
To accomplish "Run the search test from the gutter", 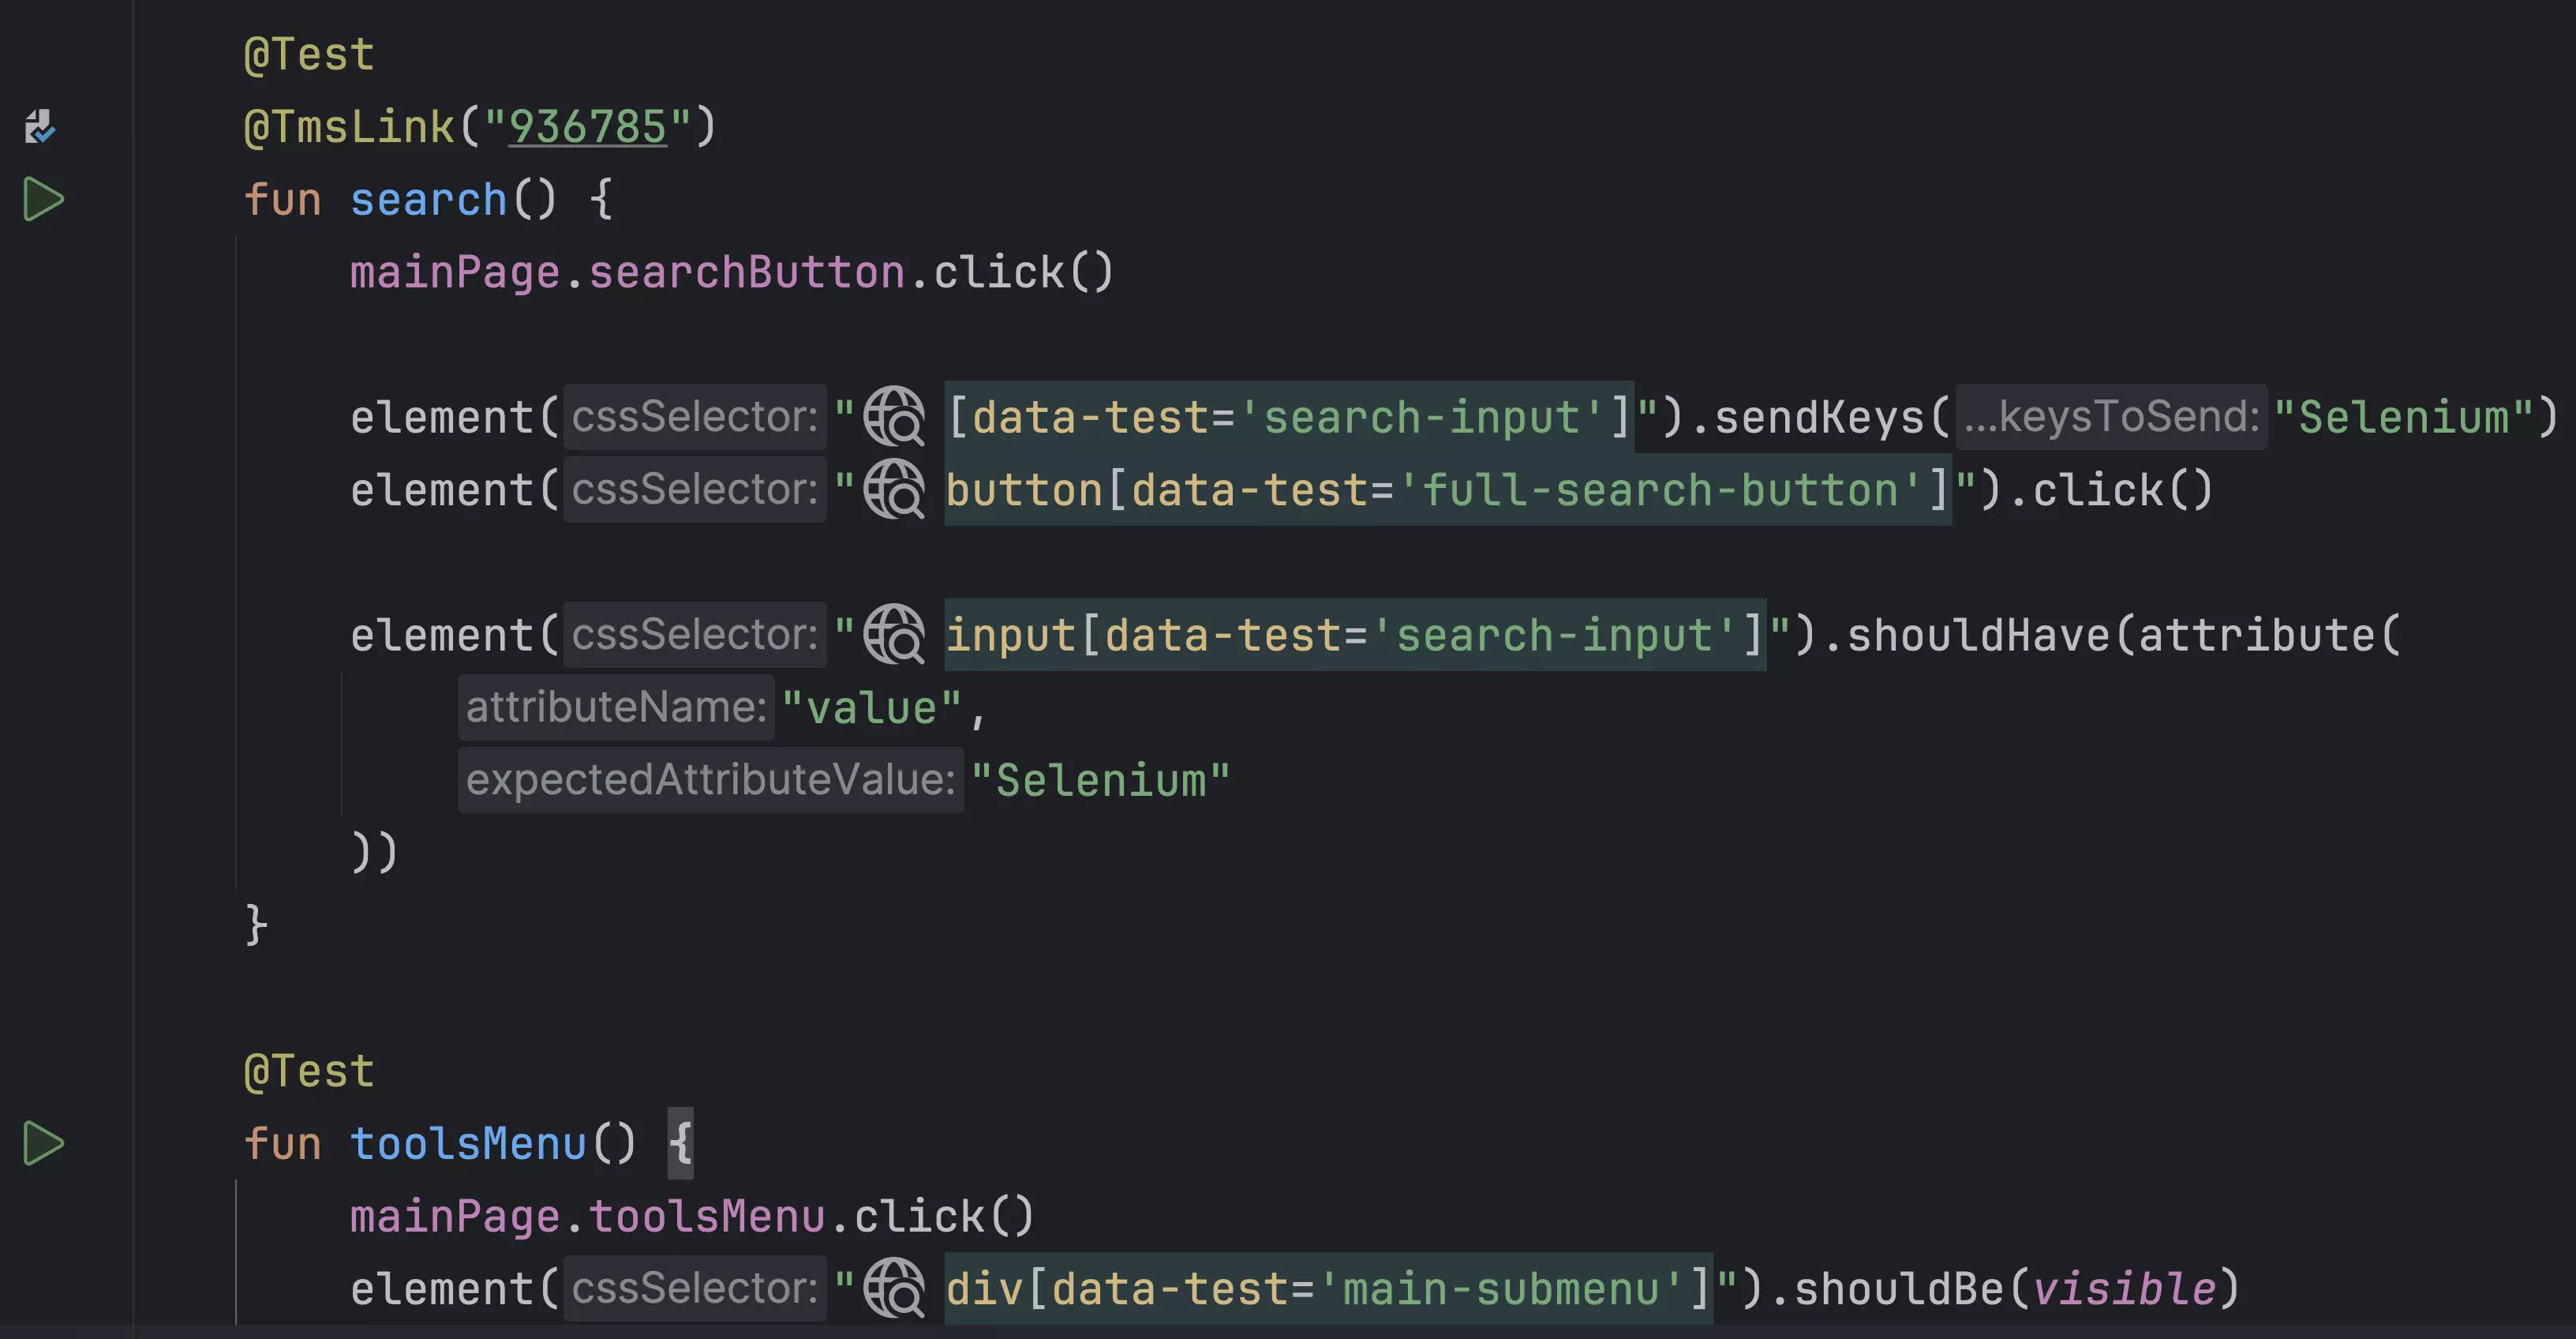I will (x=43, y=199).
